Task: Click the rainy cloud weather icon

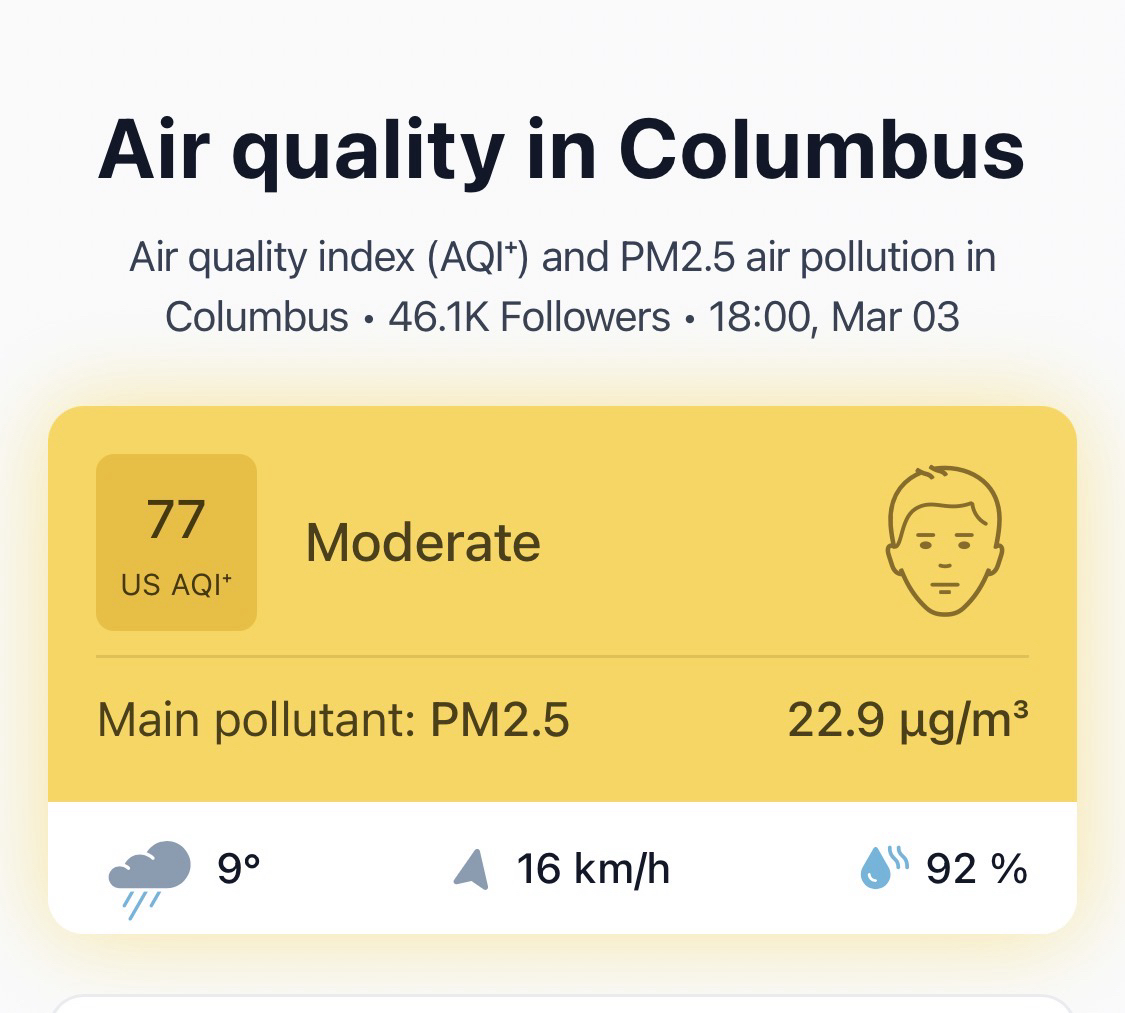Action: tap(150, 872)
